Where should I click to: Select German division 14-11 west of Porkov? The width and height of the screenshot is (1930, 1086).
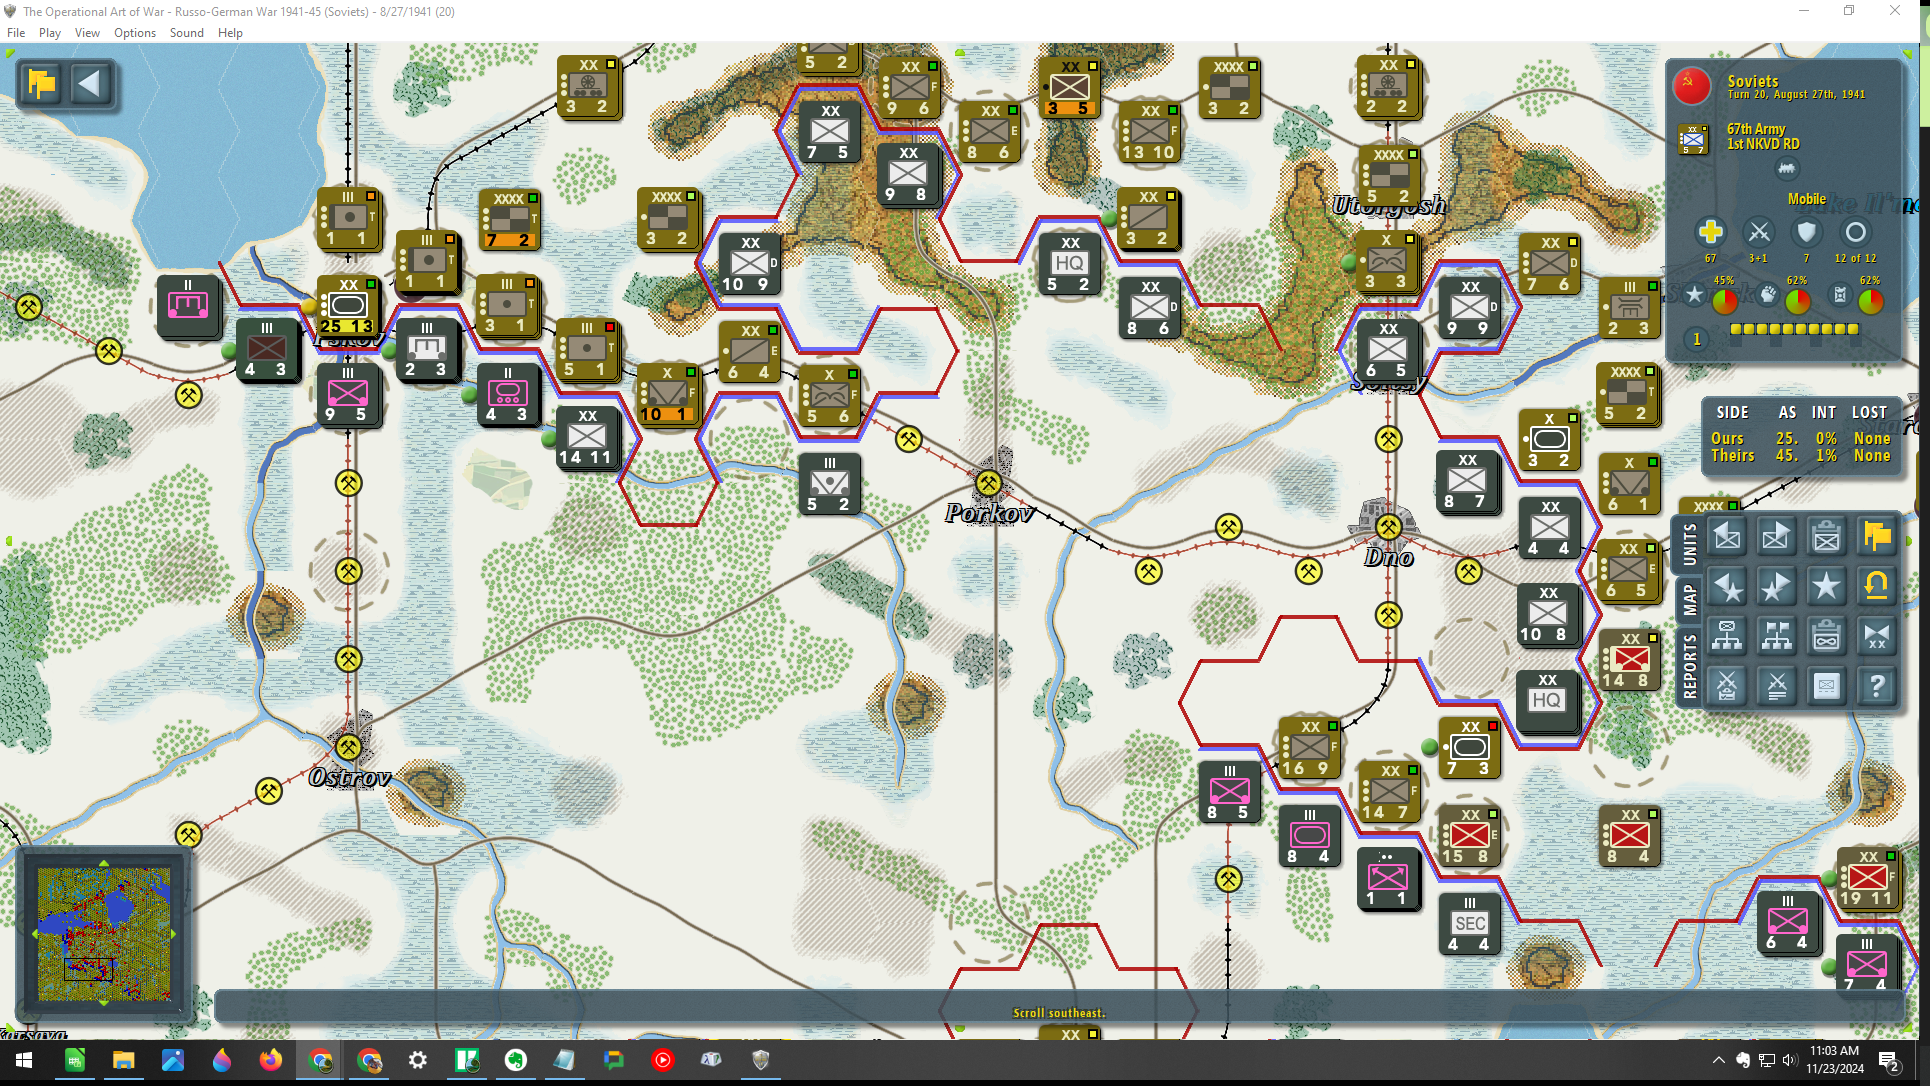click(587, 437)
